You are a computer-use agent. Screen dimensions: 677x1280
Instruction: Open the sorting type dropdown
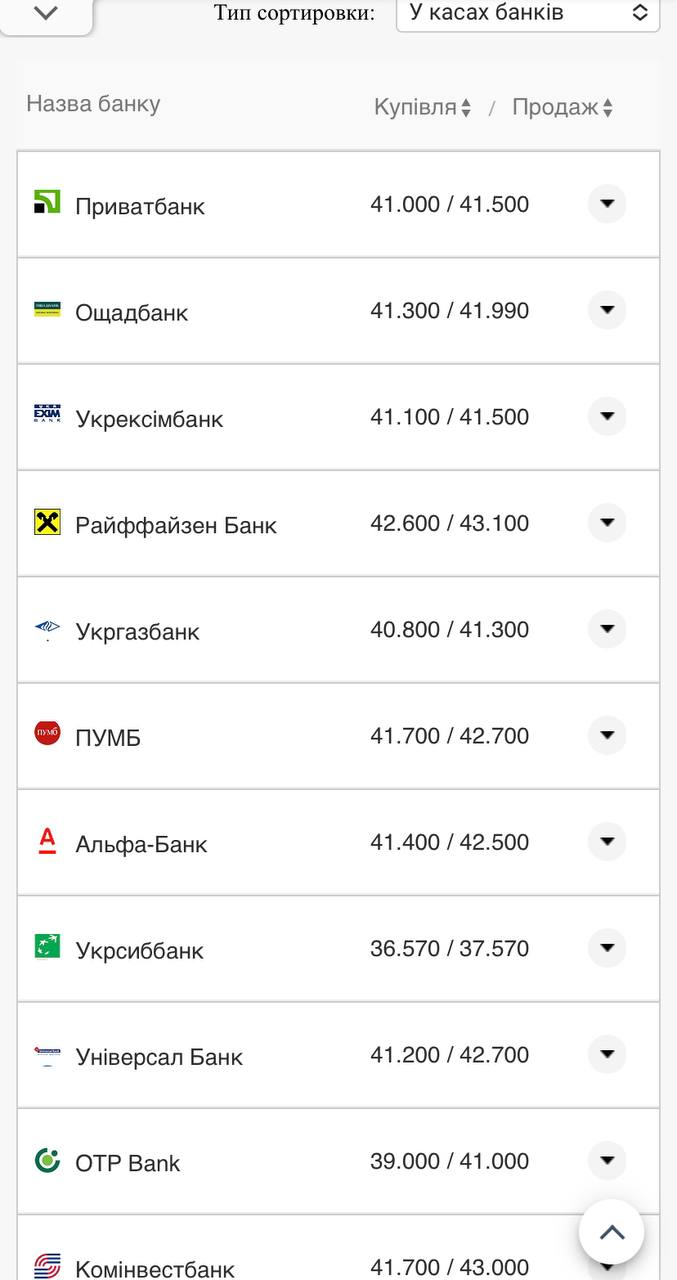click(528, 13)
